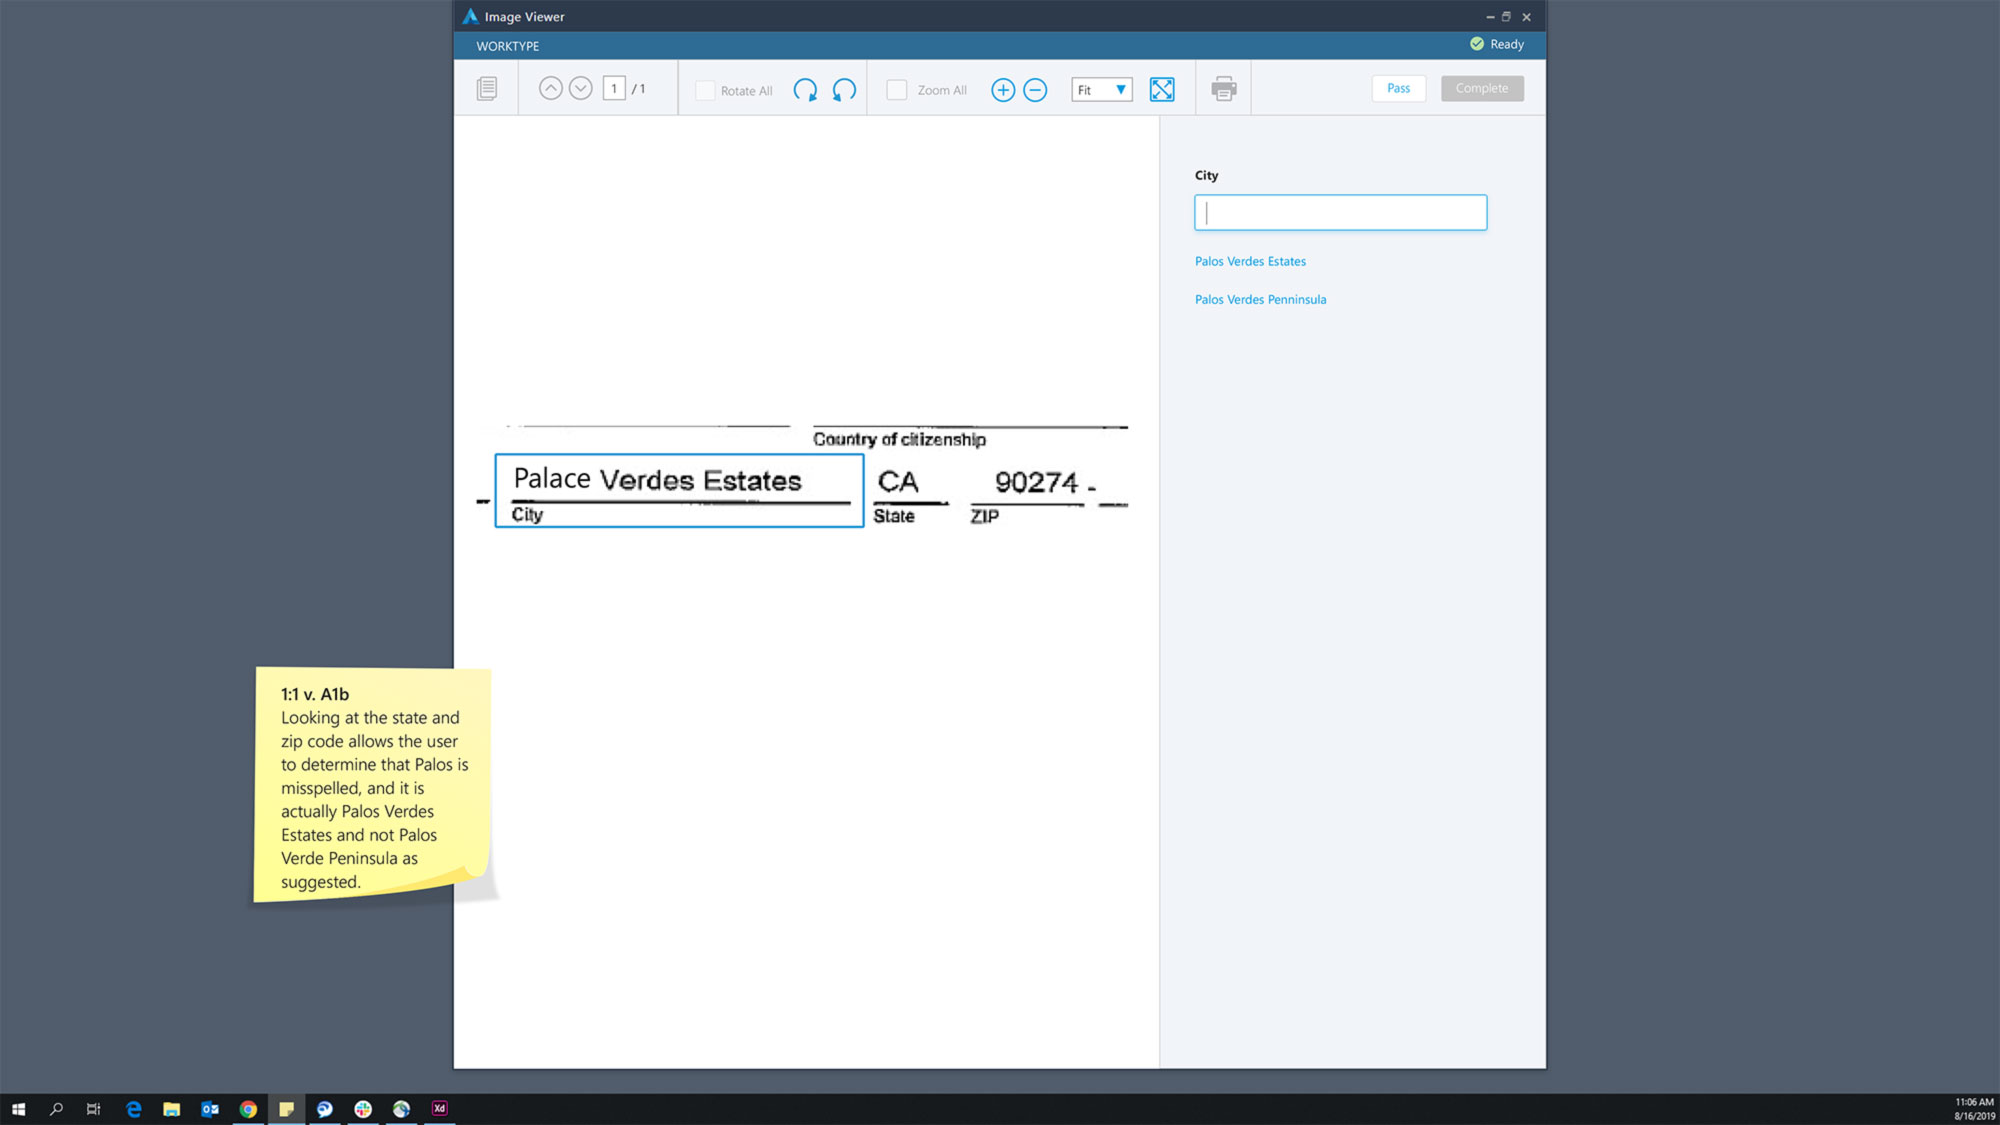2000x1125 pixels.
Task: Enable the Rotate All checkbox
Action: point(705,90)
